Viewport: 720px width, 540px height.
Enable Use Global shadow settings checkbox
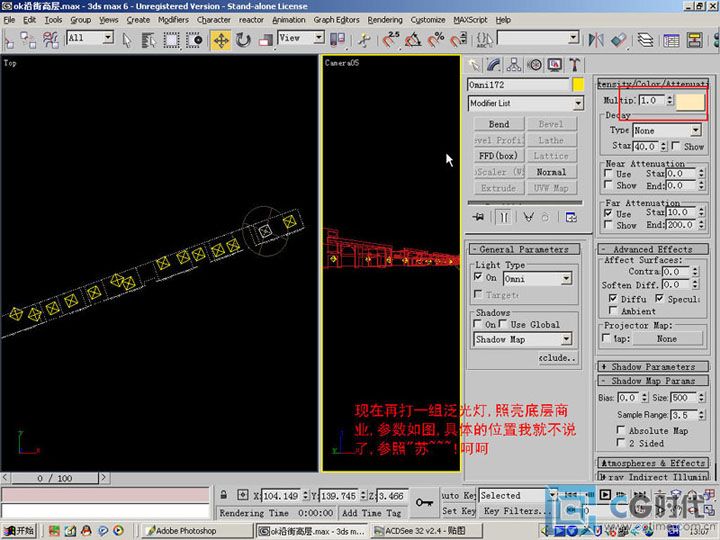503,324
